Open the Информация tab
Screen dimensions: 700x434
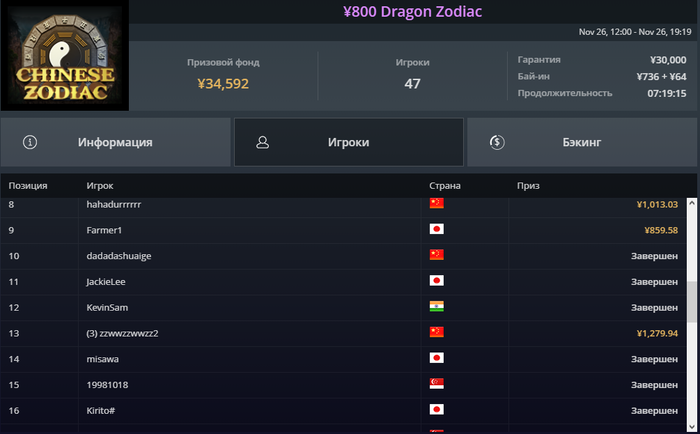coord(116,142)
